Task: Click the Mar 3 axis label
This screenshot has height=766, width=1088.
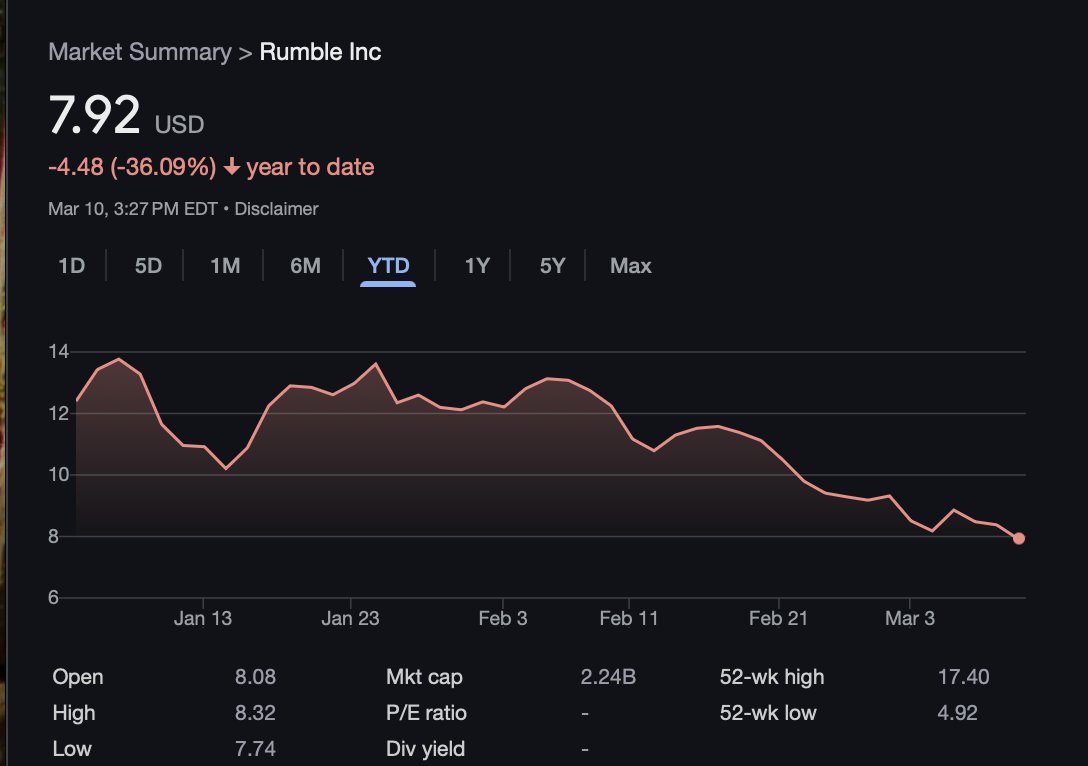Action: [910, 618]
